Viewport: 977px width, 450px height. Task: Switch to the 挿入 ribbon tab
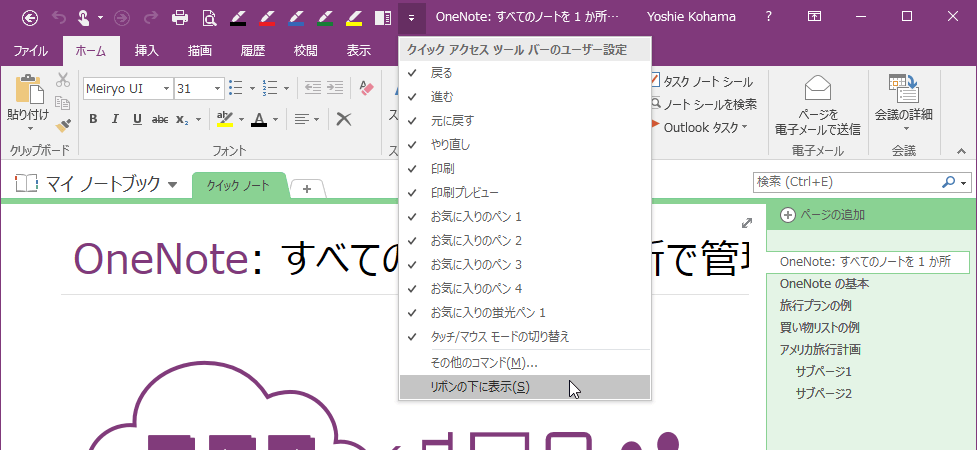pyautogui.click(x=147, y=51)
